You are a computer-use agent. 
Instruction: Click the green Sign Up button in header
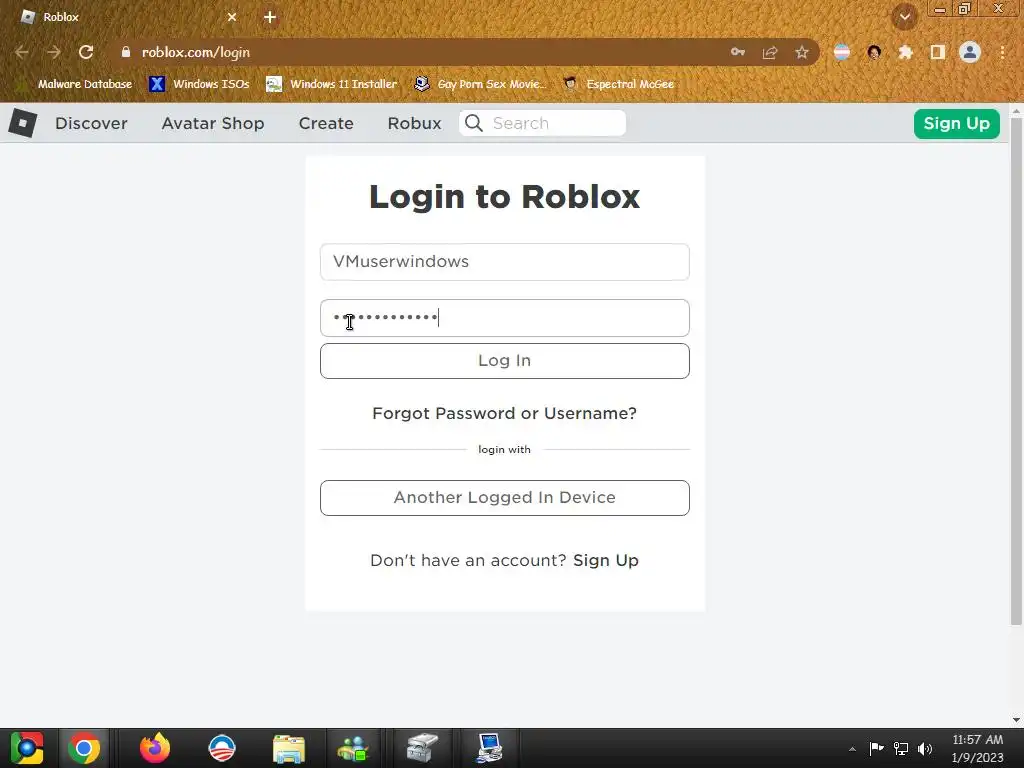[x=957, y=123]
